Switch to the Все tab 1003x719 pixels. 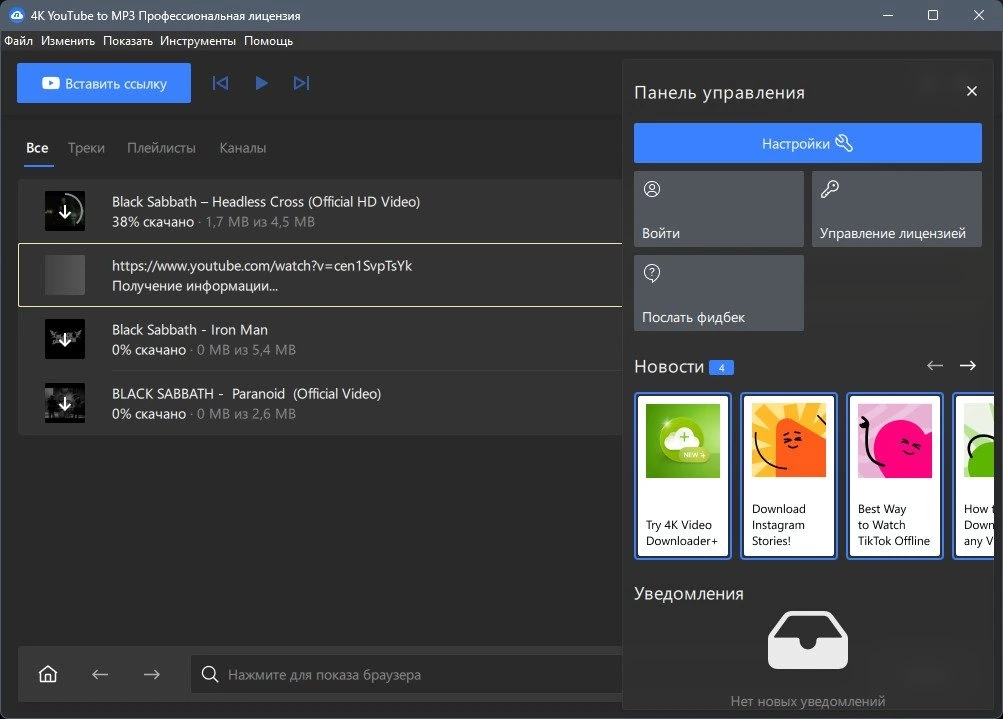pos(37,148)
